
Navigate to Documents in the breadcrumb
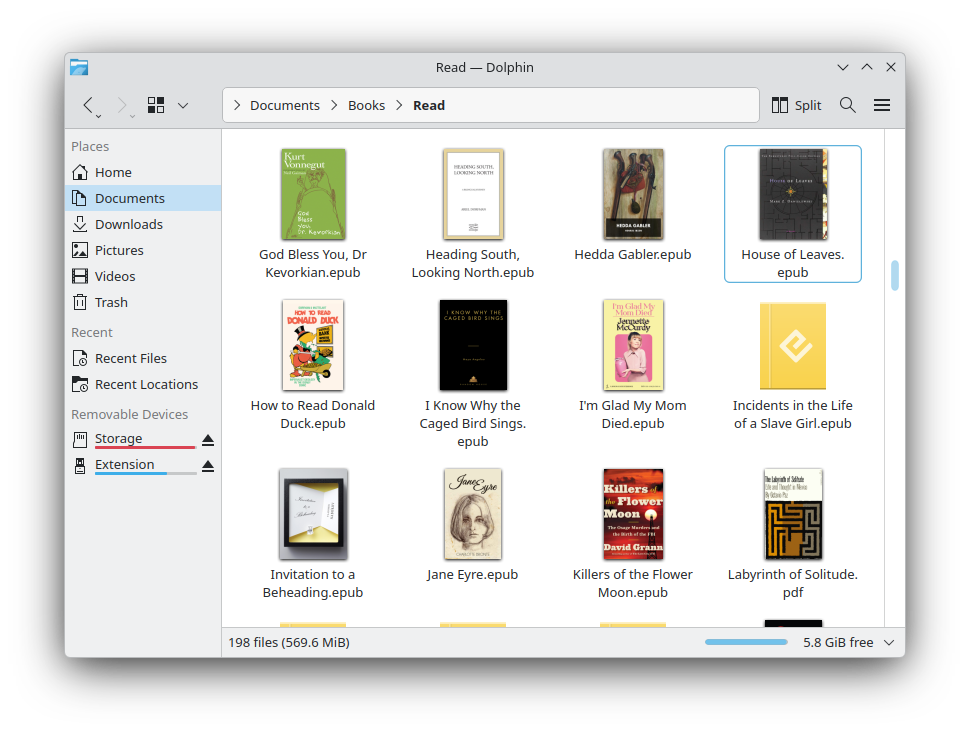click(x=285, y=105)
